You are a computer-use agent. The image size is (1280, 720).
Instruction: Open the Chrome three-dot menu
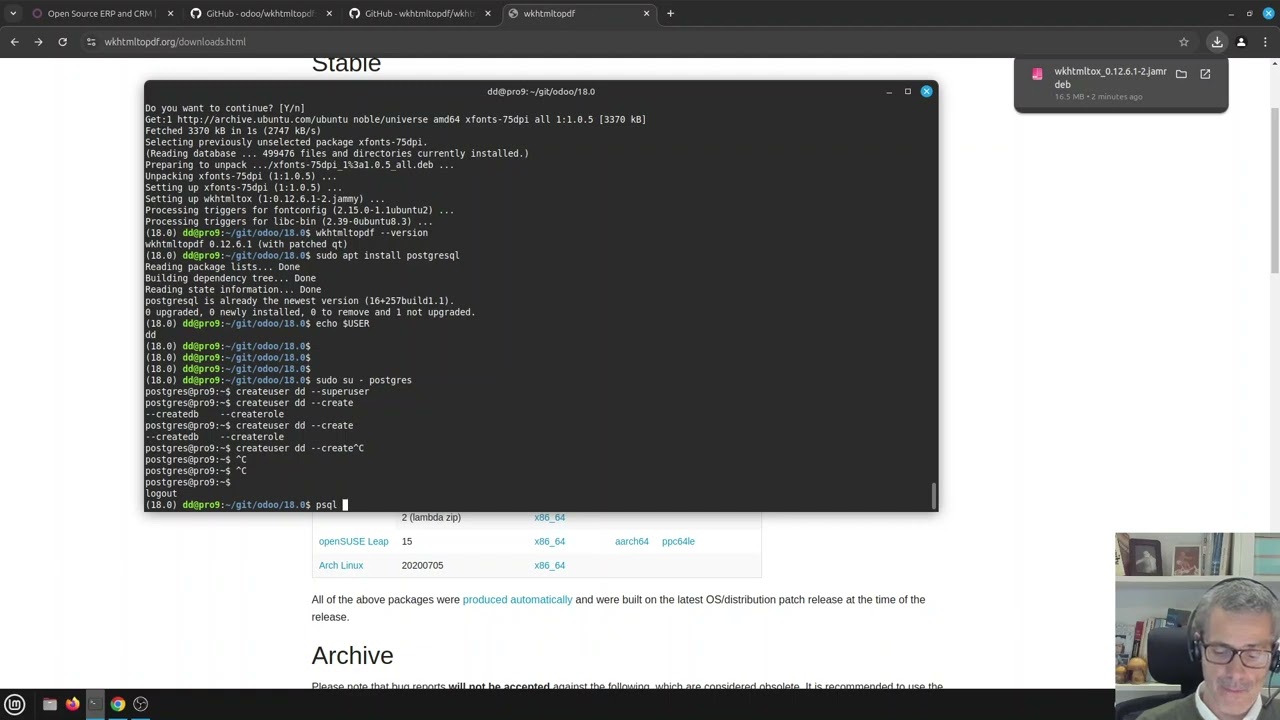(x=1265, y=42)
